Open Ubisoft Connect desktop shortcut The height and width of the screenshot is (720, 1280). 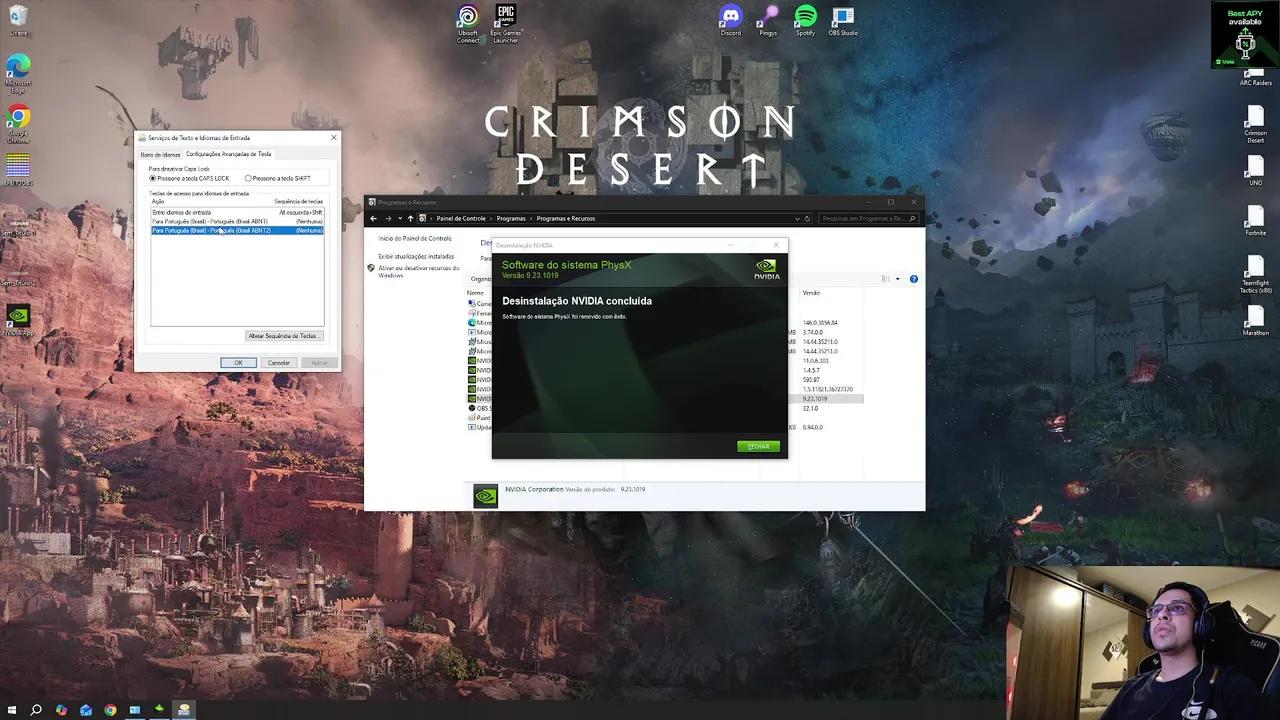[x=468, y=24]
